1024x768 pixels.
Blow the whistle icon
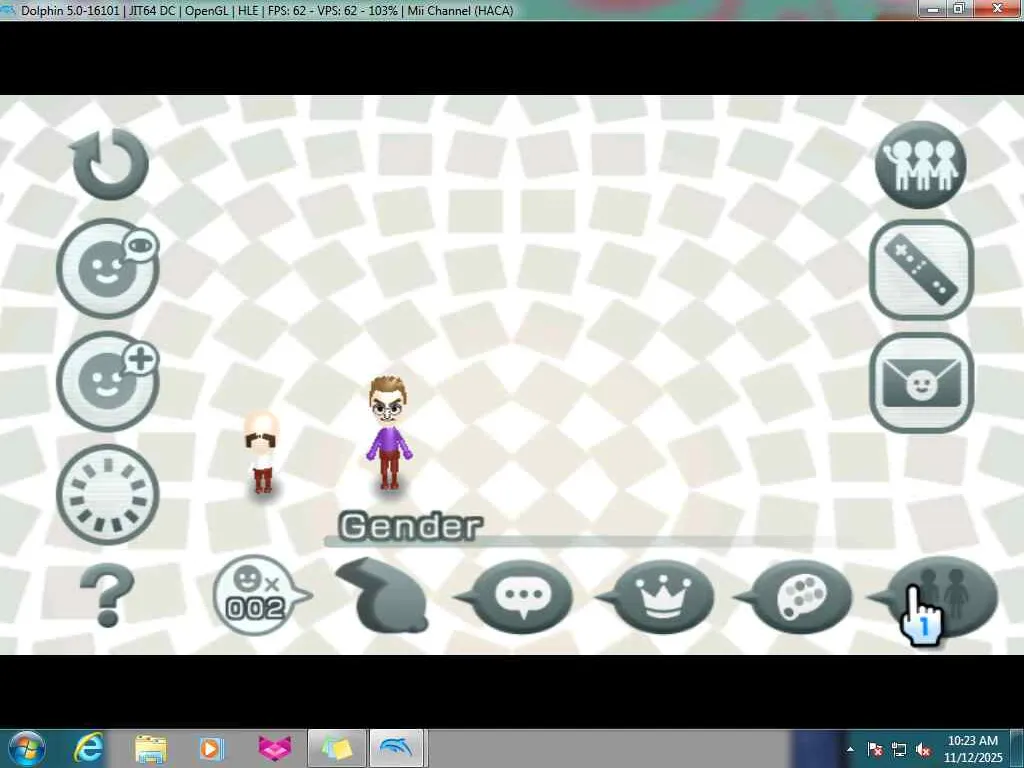pyautogui.click(x=382, y=595)
